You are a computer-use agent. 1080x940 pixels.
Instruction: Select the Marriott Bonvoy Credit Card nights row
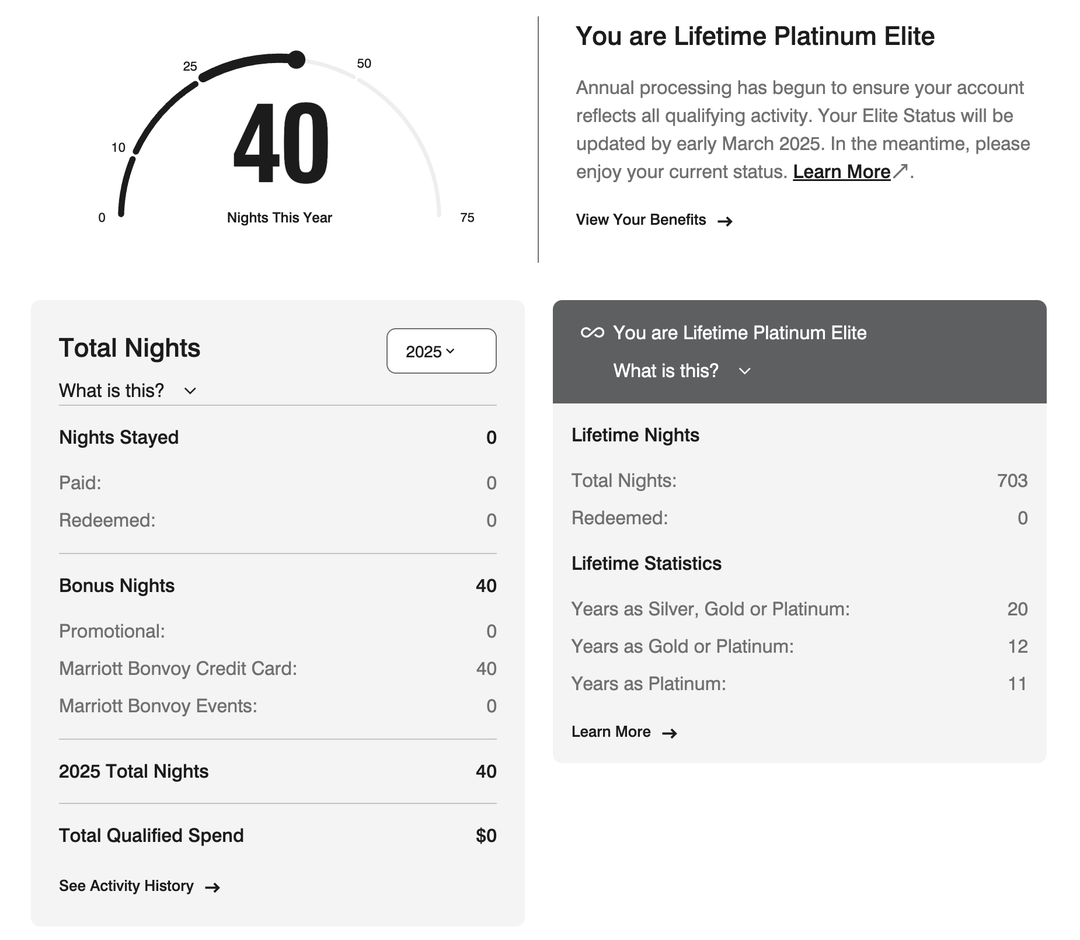[277, 668]
